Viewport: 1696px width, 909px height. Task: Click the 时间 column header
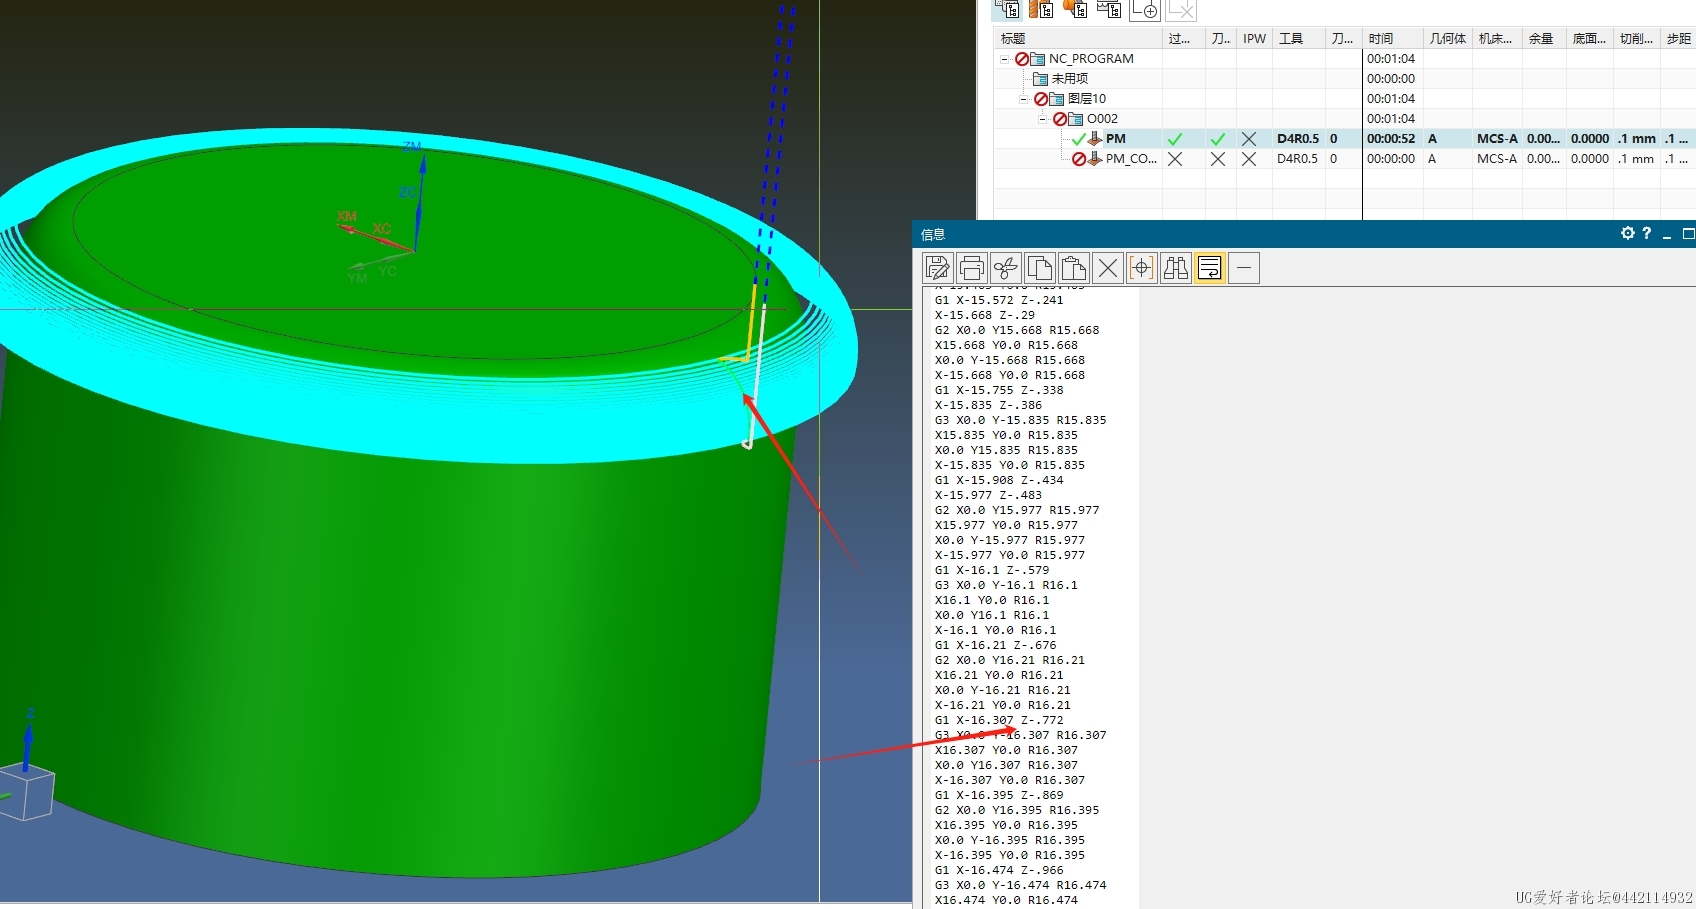pos(1393,39)
